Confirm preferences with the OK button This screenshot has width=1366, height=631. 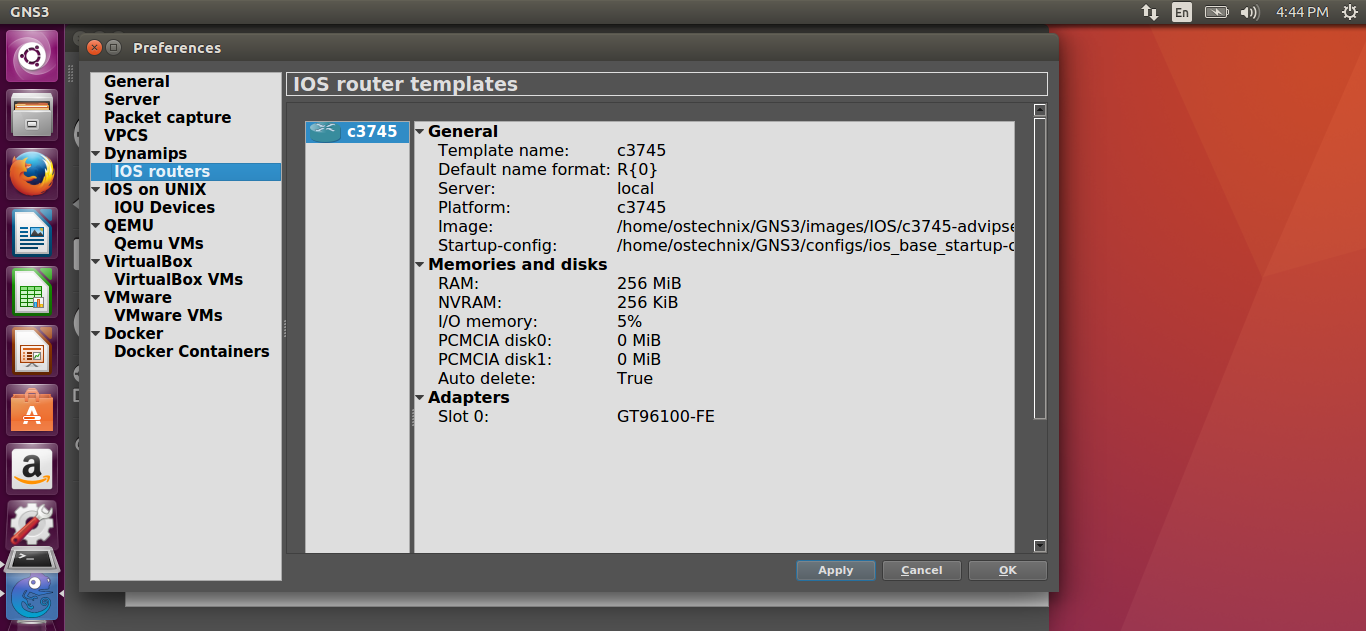click(1007, 570)
